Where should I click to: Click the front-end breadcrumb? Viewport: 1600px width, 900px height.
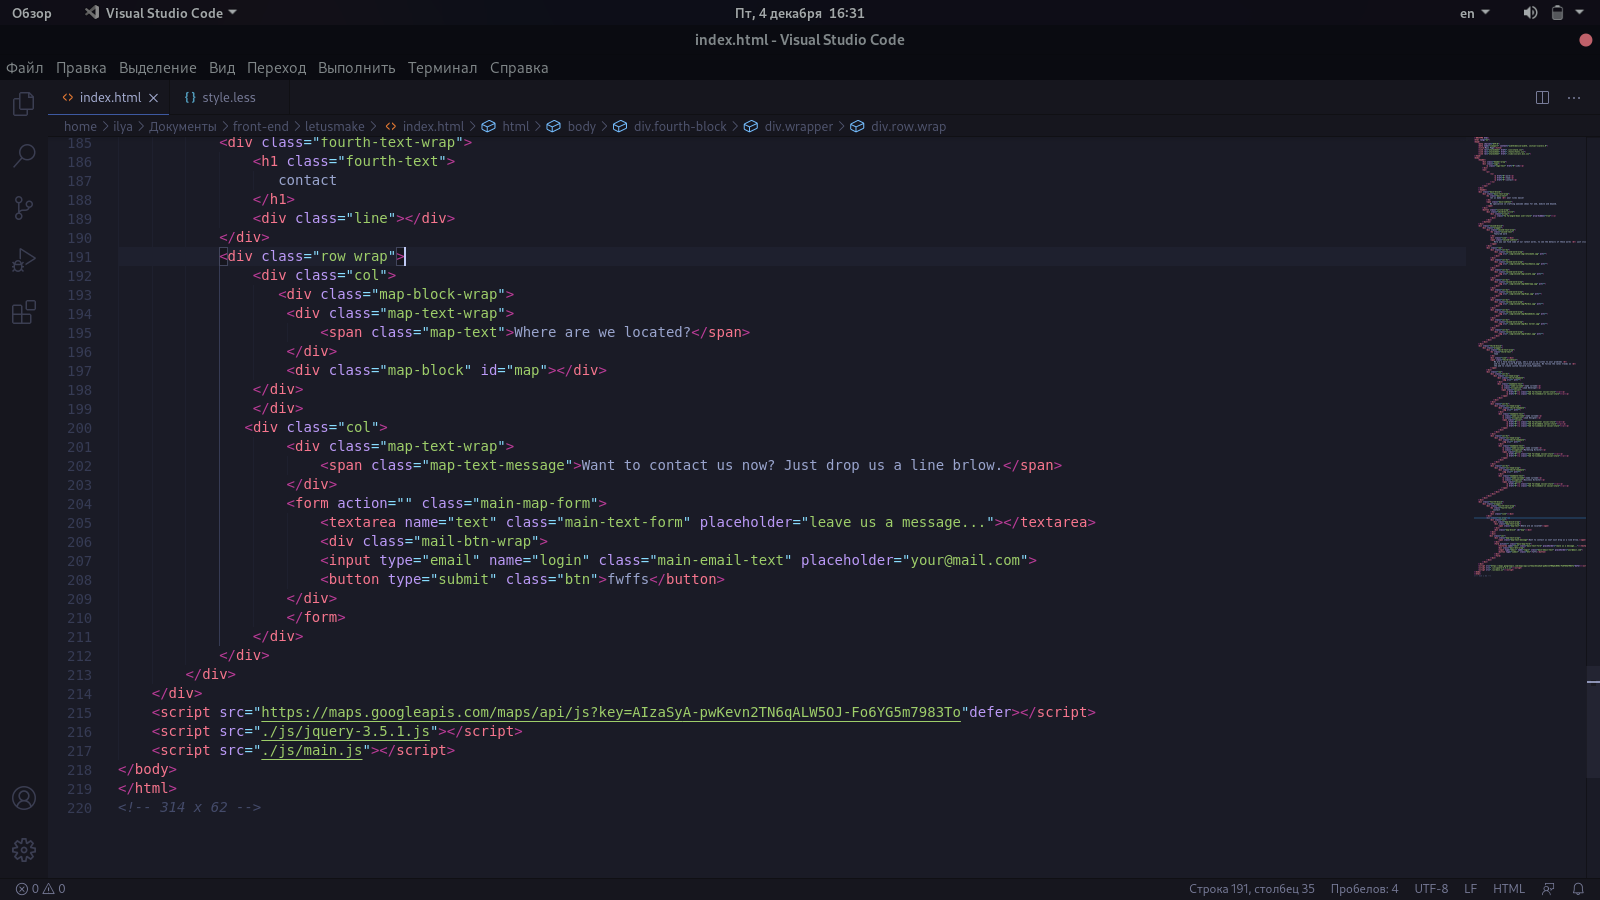tap(261, 127)
